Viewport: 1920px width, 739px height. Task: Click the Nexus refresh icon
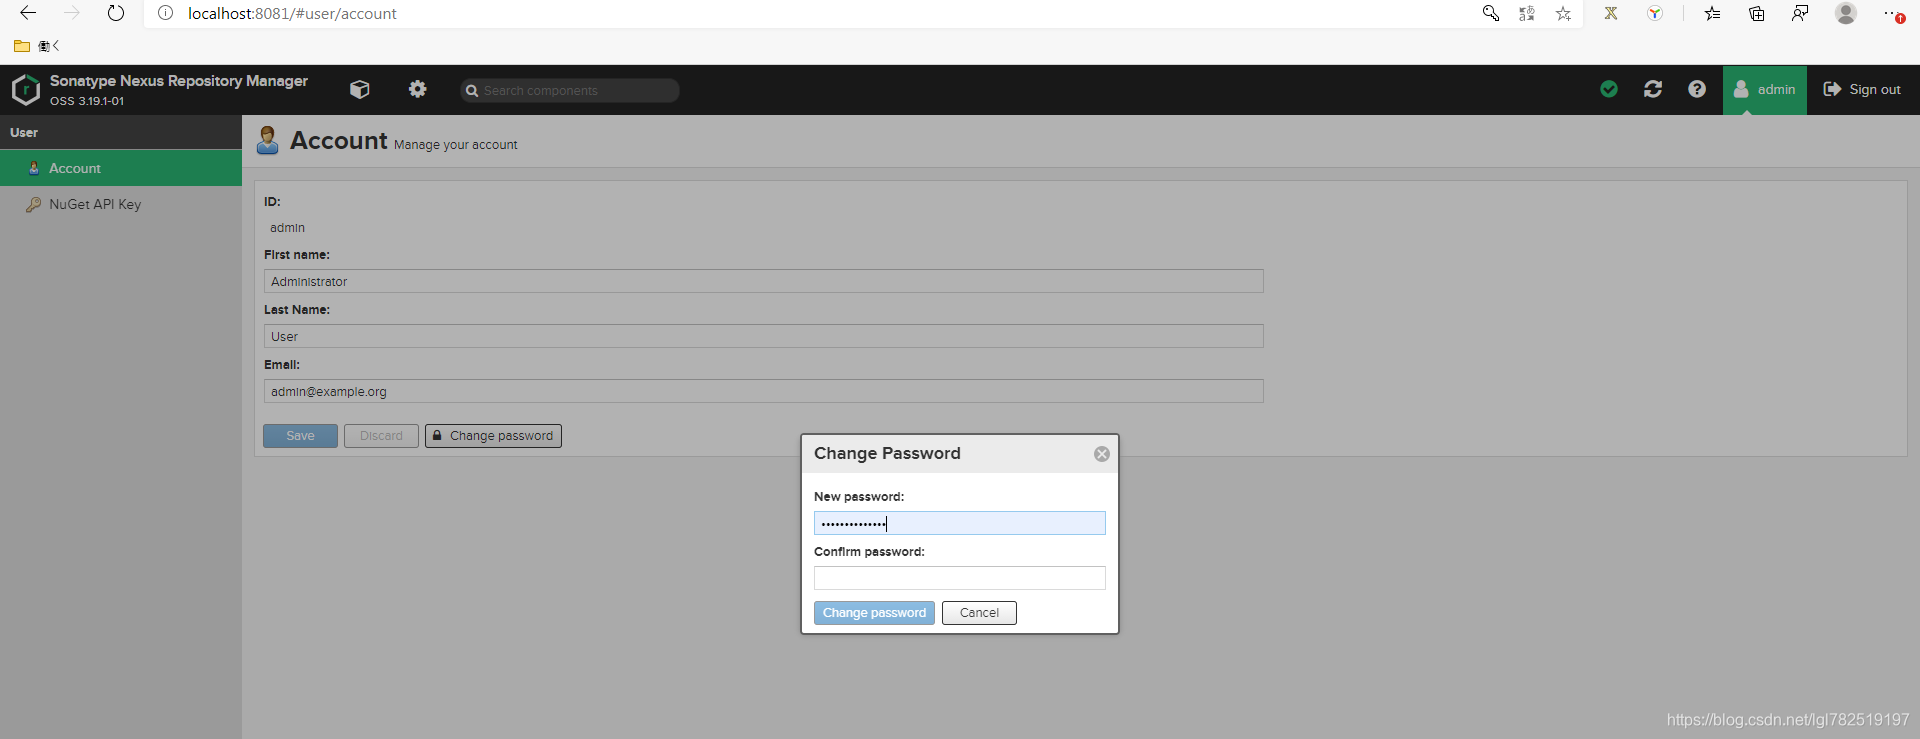coord(1653,89)
